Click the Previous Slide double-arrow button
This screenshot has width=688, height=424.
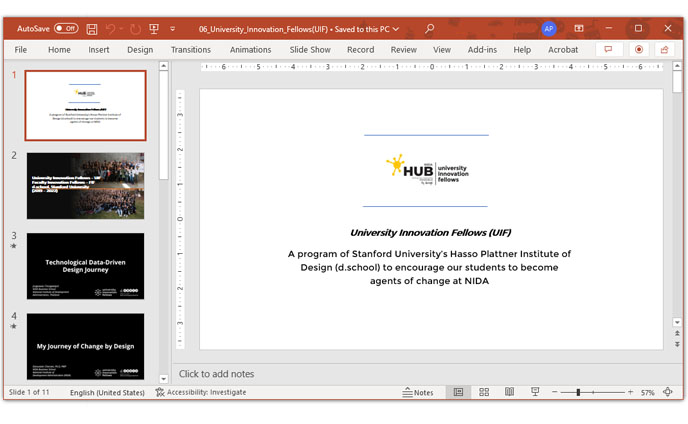pyautogui.click(x=677, y=334)
